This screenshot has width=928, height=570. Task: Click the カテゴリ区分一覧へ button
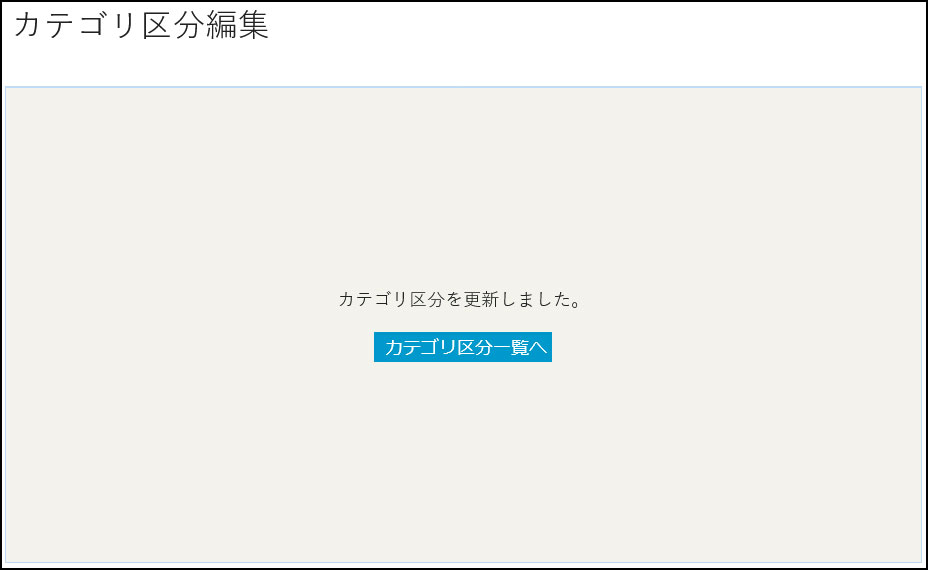coord(463,347)
